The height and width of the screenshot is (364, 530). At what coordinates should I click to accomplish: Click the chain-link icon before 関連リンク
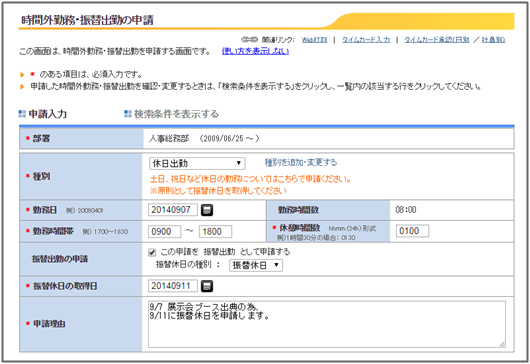[x=249, y=40]
